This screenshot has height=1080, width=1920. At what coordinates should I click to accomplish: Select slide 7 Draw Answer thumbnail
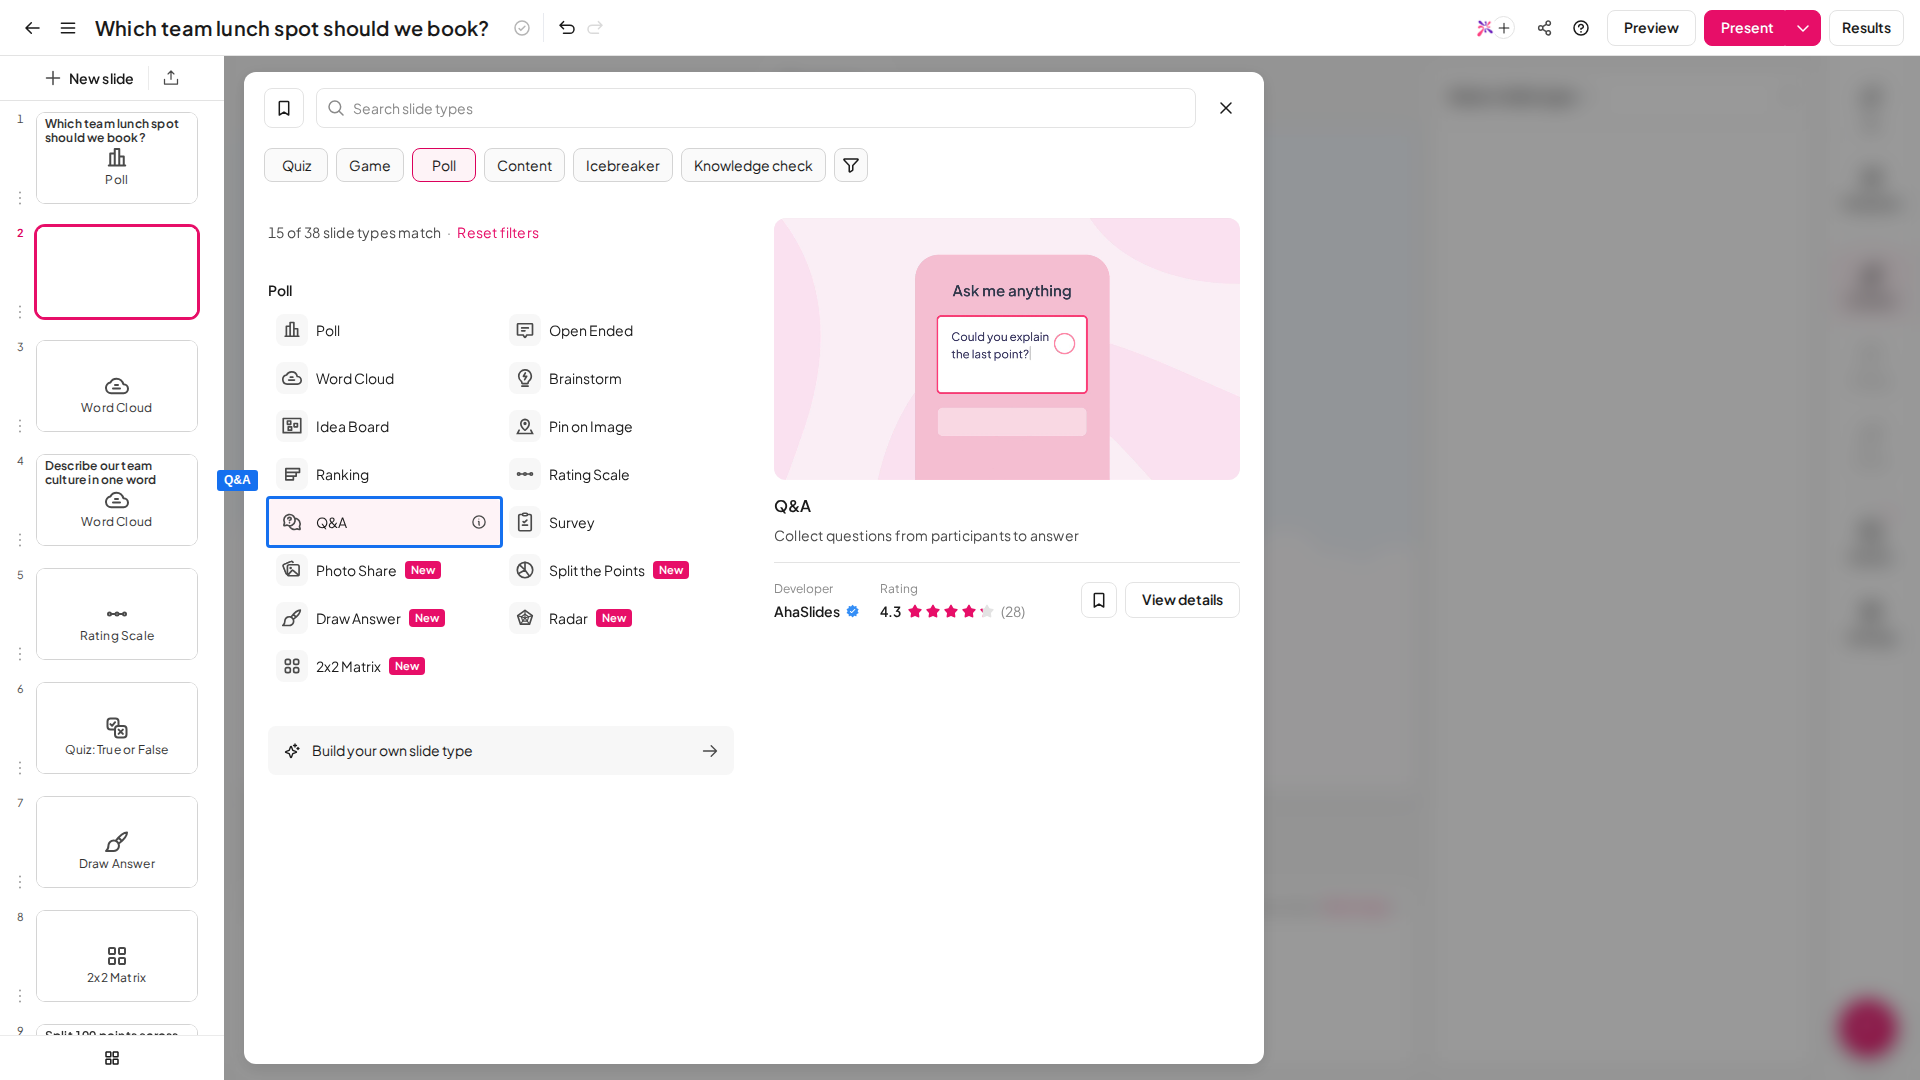[117, 842]
